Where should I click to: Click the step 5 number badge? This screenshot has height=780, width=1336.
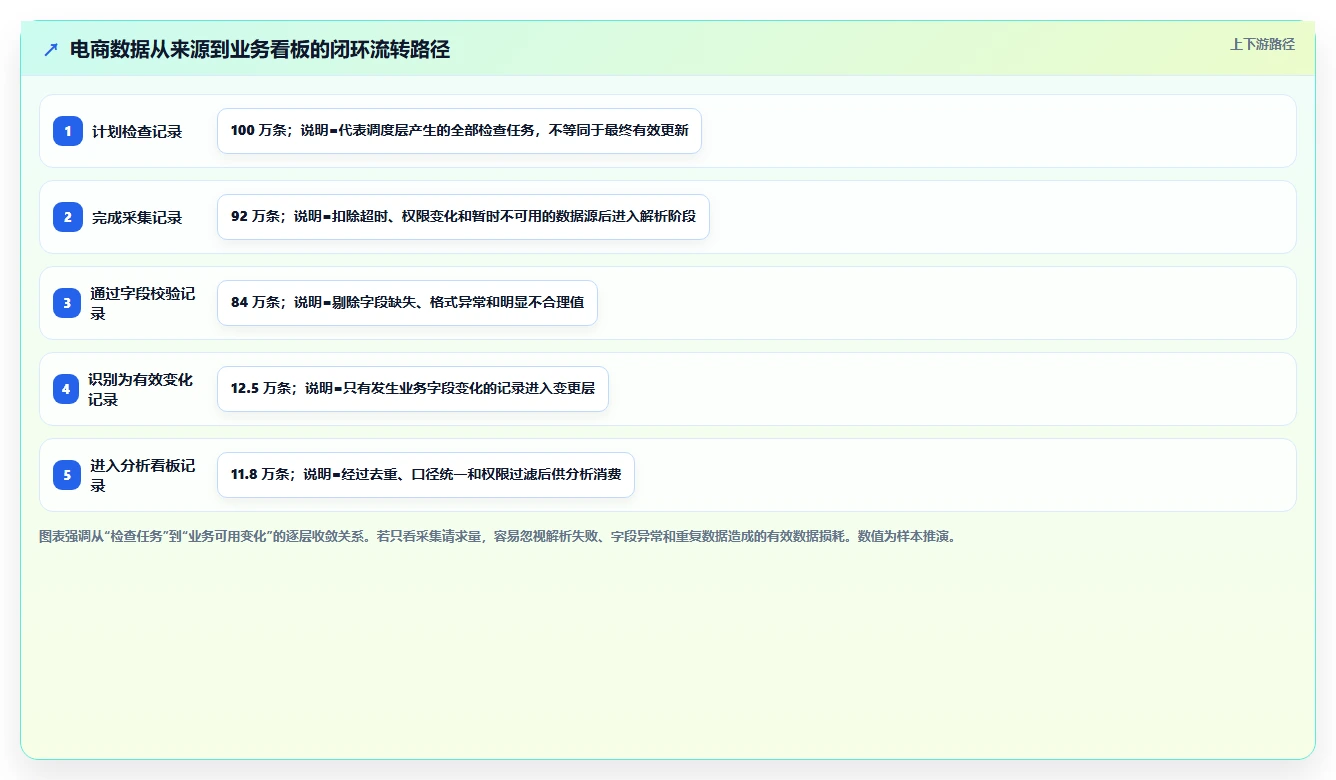pyautogui.click(x=68, y=475)
